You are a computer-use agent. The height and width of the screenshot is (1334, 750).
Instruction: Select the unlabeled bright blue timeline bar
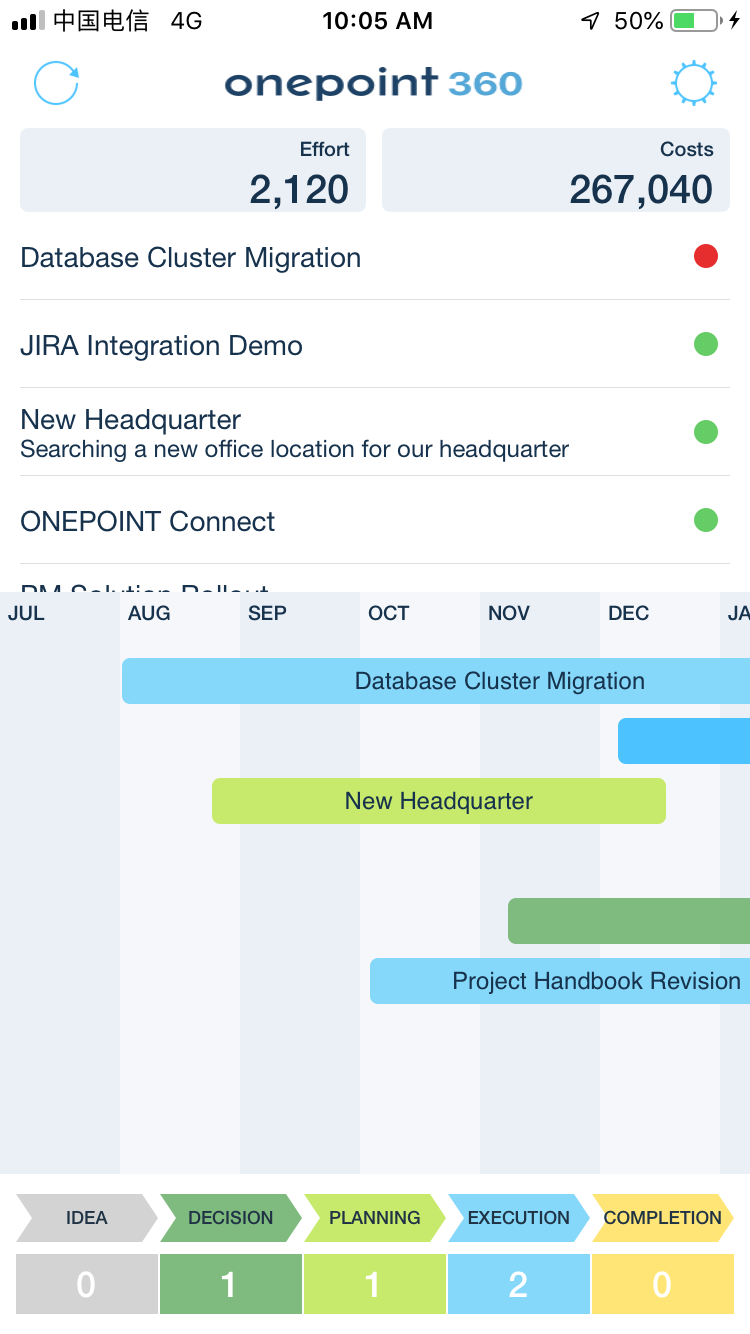click(684, 741)
